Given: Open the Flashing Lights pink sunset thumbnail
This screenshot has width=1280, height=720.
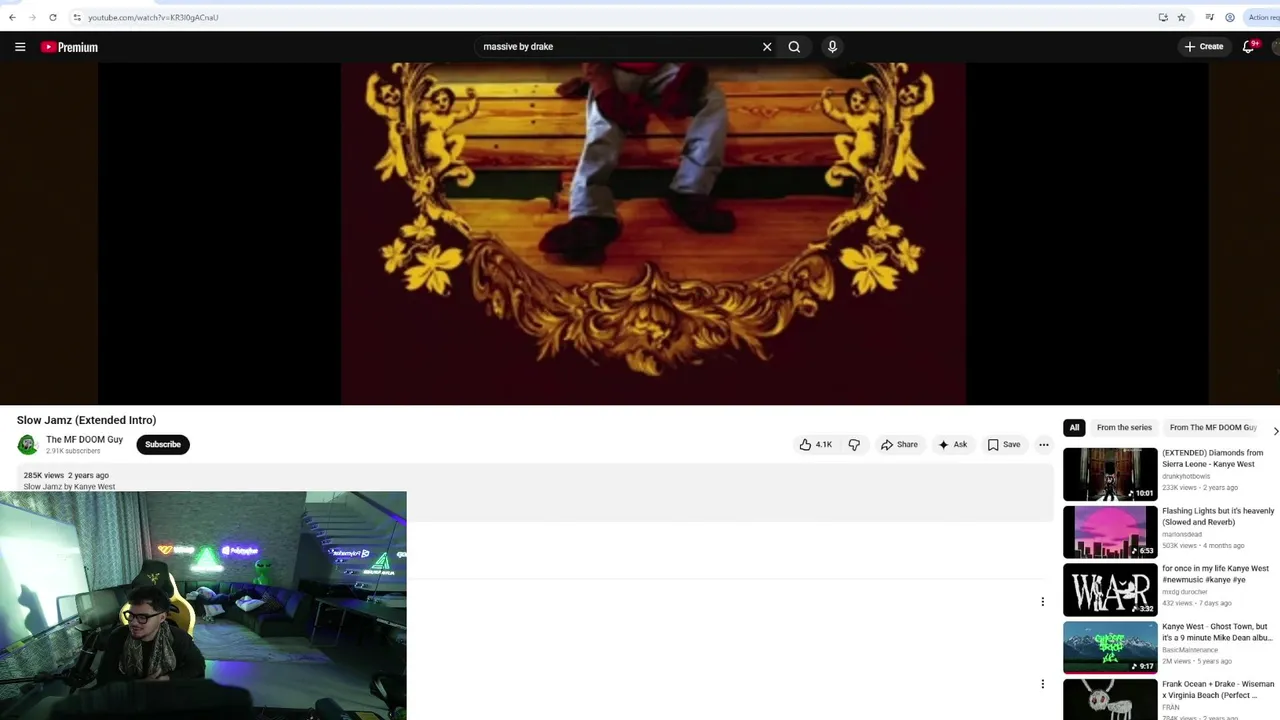Looking at the screenshot, I should tap(1110, 532).
